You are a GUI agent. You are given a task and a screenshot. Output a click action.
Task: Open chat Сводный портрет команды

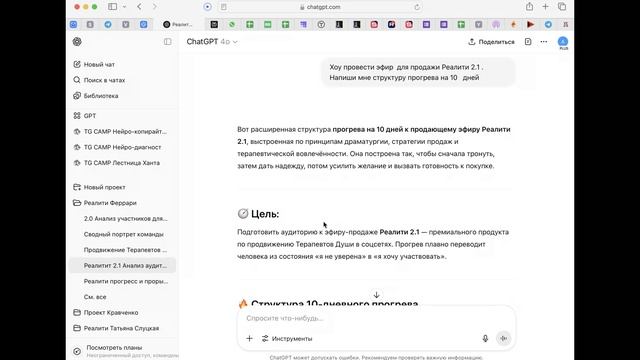pyautogui.click(x=124, y=234)
